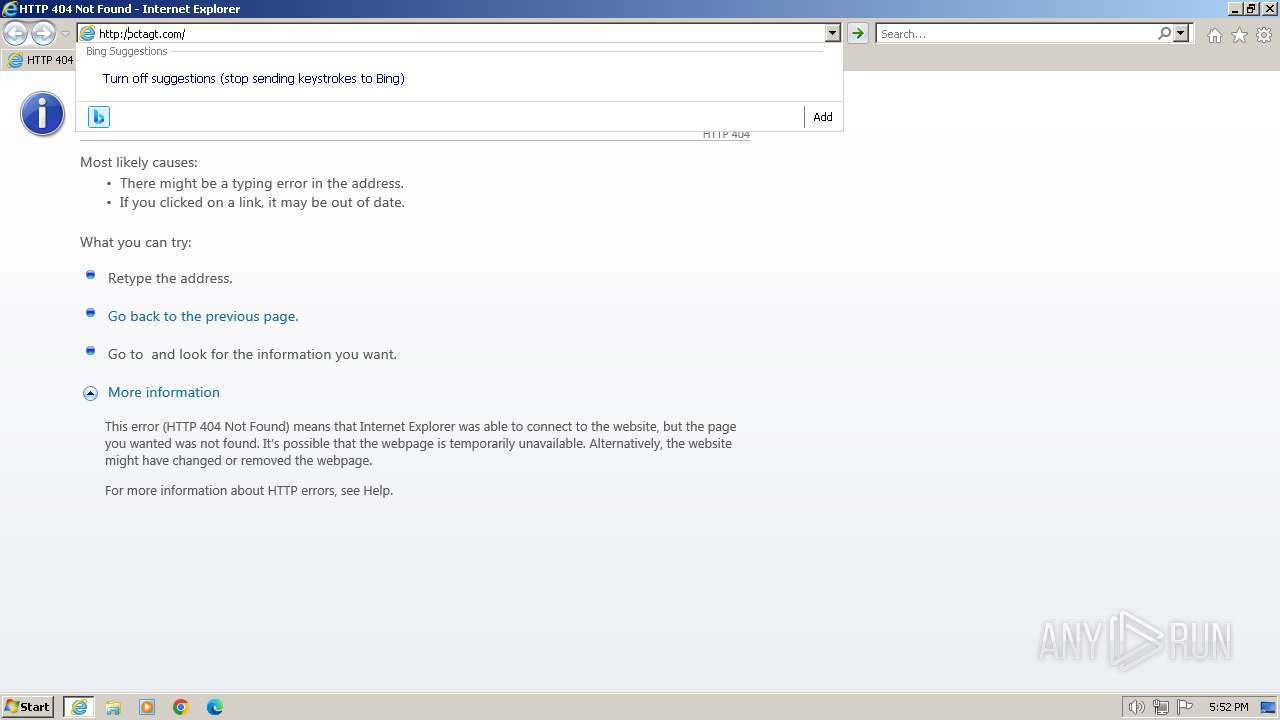The height and width of the screenshot is (720, 1280).
Task: Click the page icon in address bar
Action: (88, 34)
